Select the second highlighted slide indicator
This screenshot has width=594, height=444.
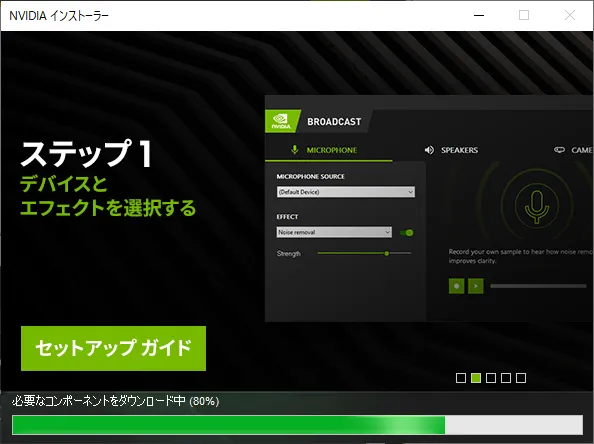[x=476, y=378]
